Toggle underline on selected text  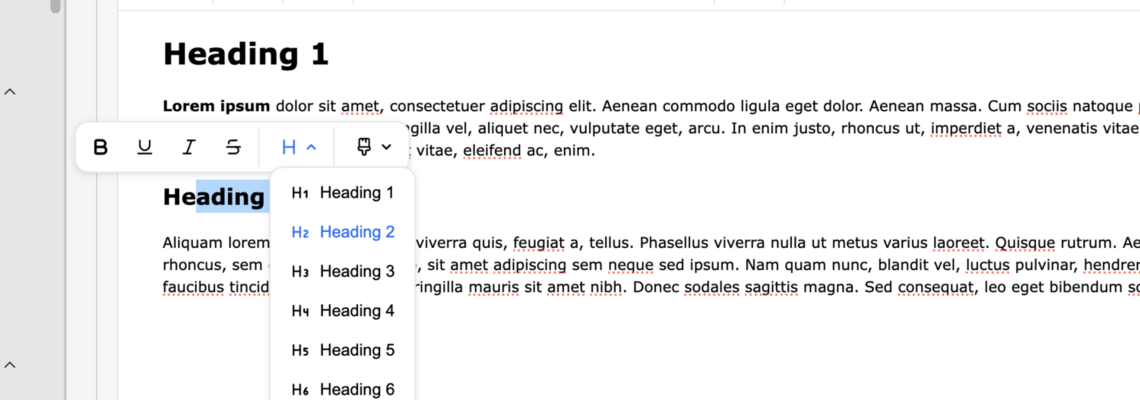pyautogui.click(x=144, y=148)
